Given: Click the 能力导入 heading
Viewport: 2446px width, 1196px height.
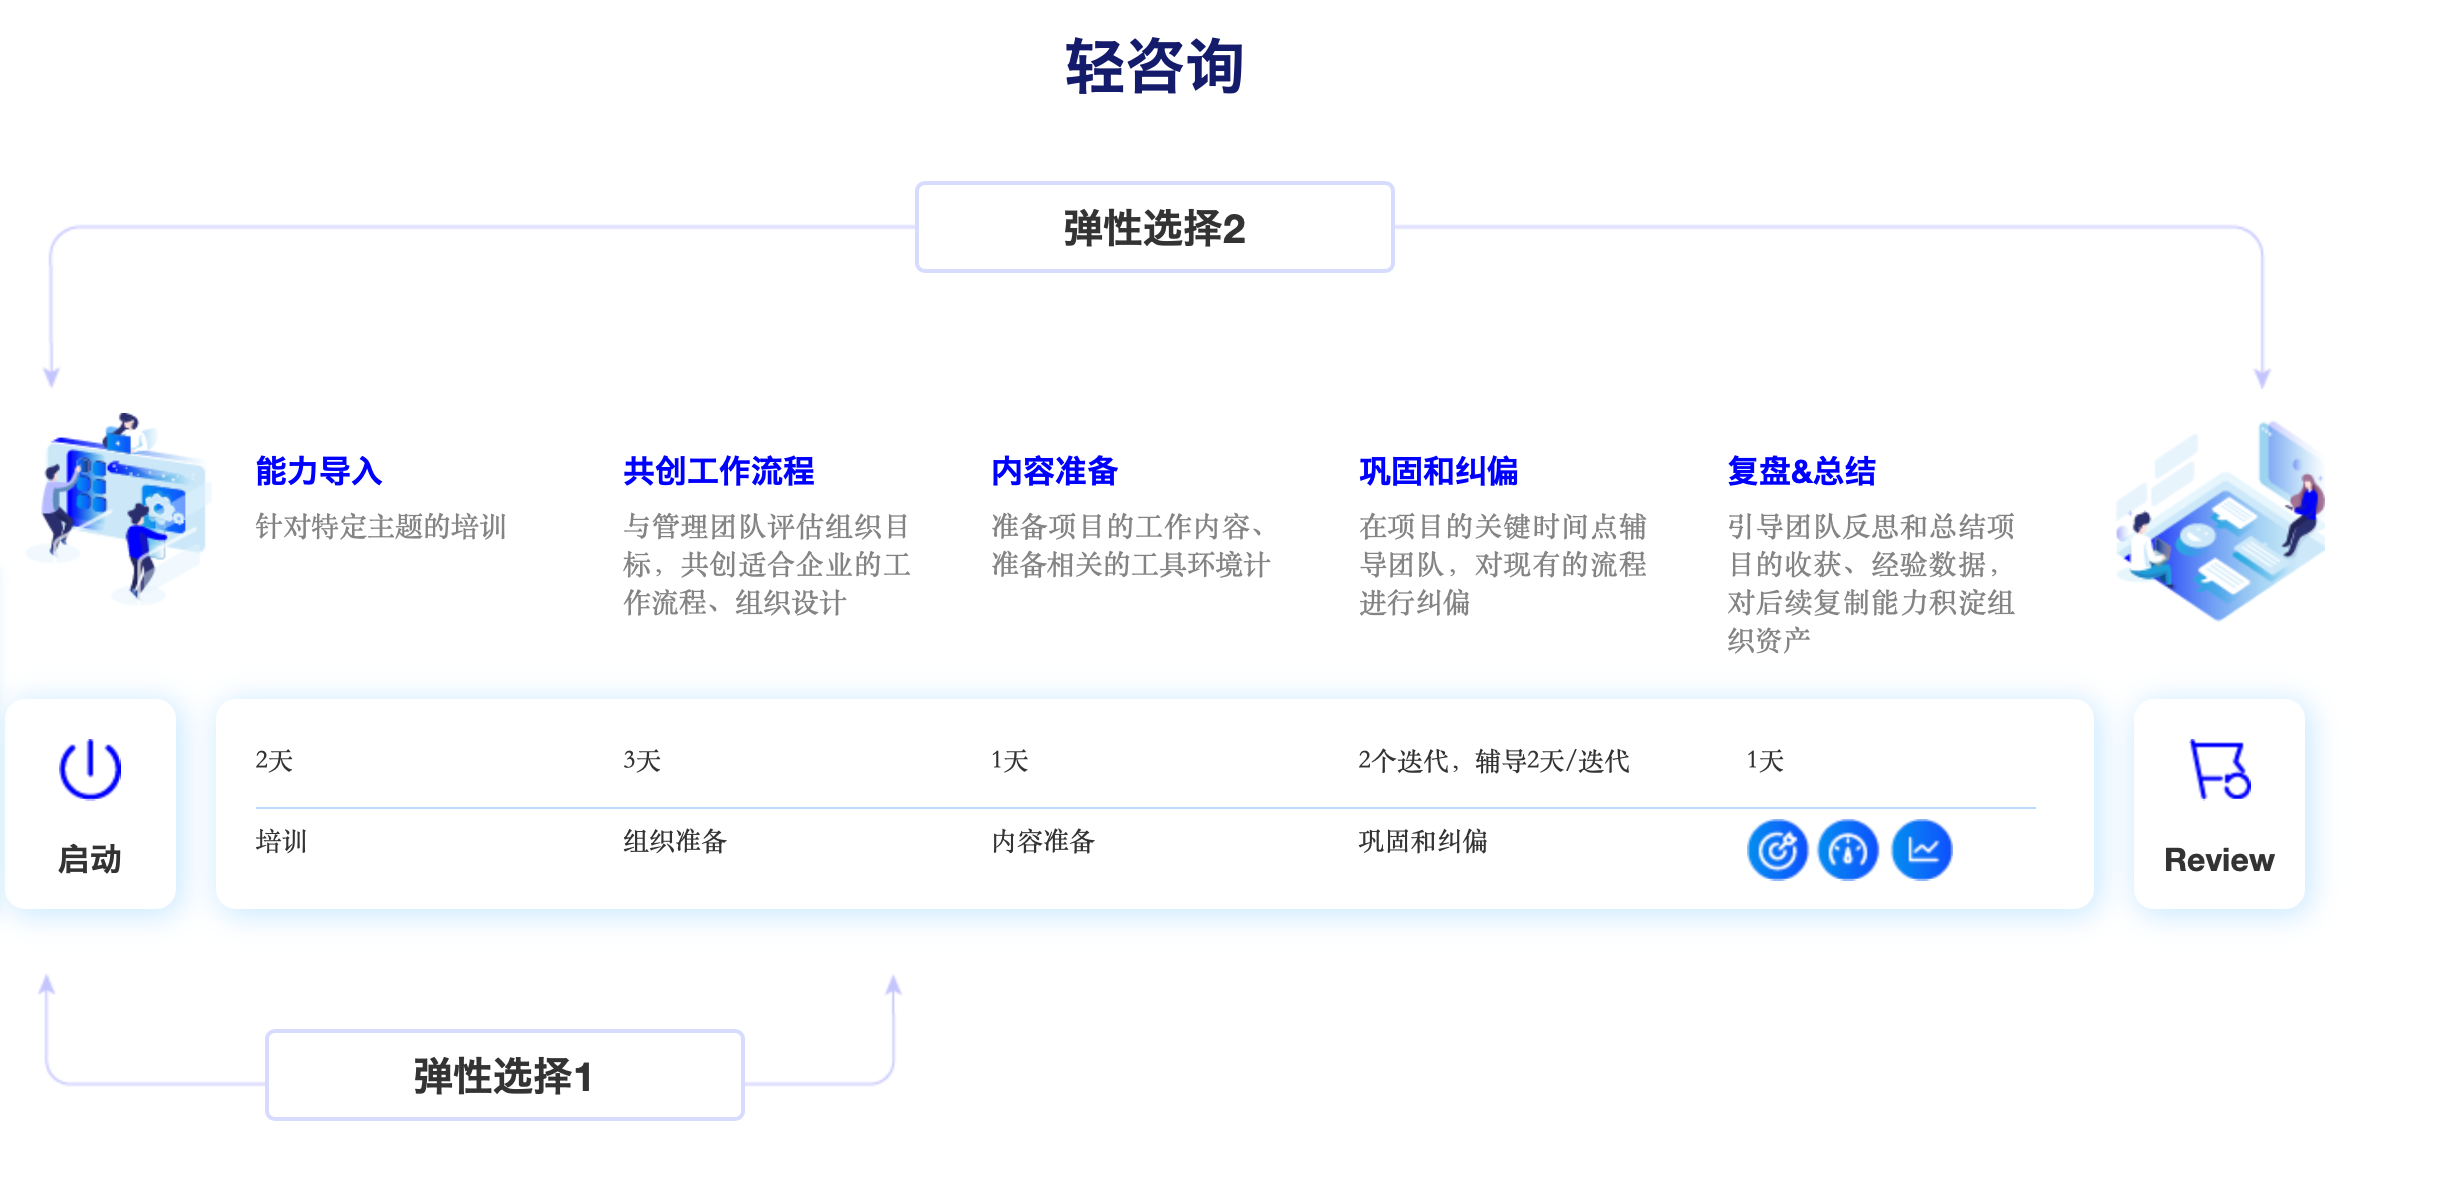Looking at the screenshot, I should point(318,471).
